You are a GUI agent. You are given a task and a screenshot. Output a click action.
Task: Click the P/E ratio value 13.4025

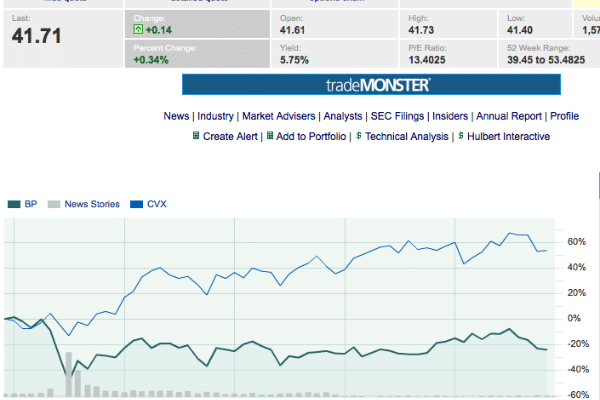coord(427,60)
